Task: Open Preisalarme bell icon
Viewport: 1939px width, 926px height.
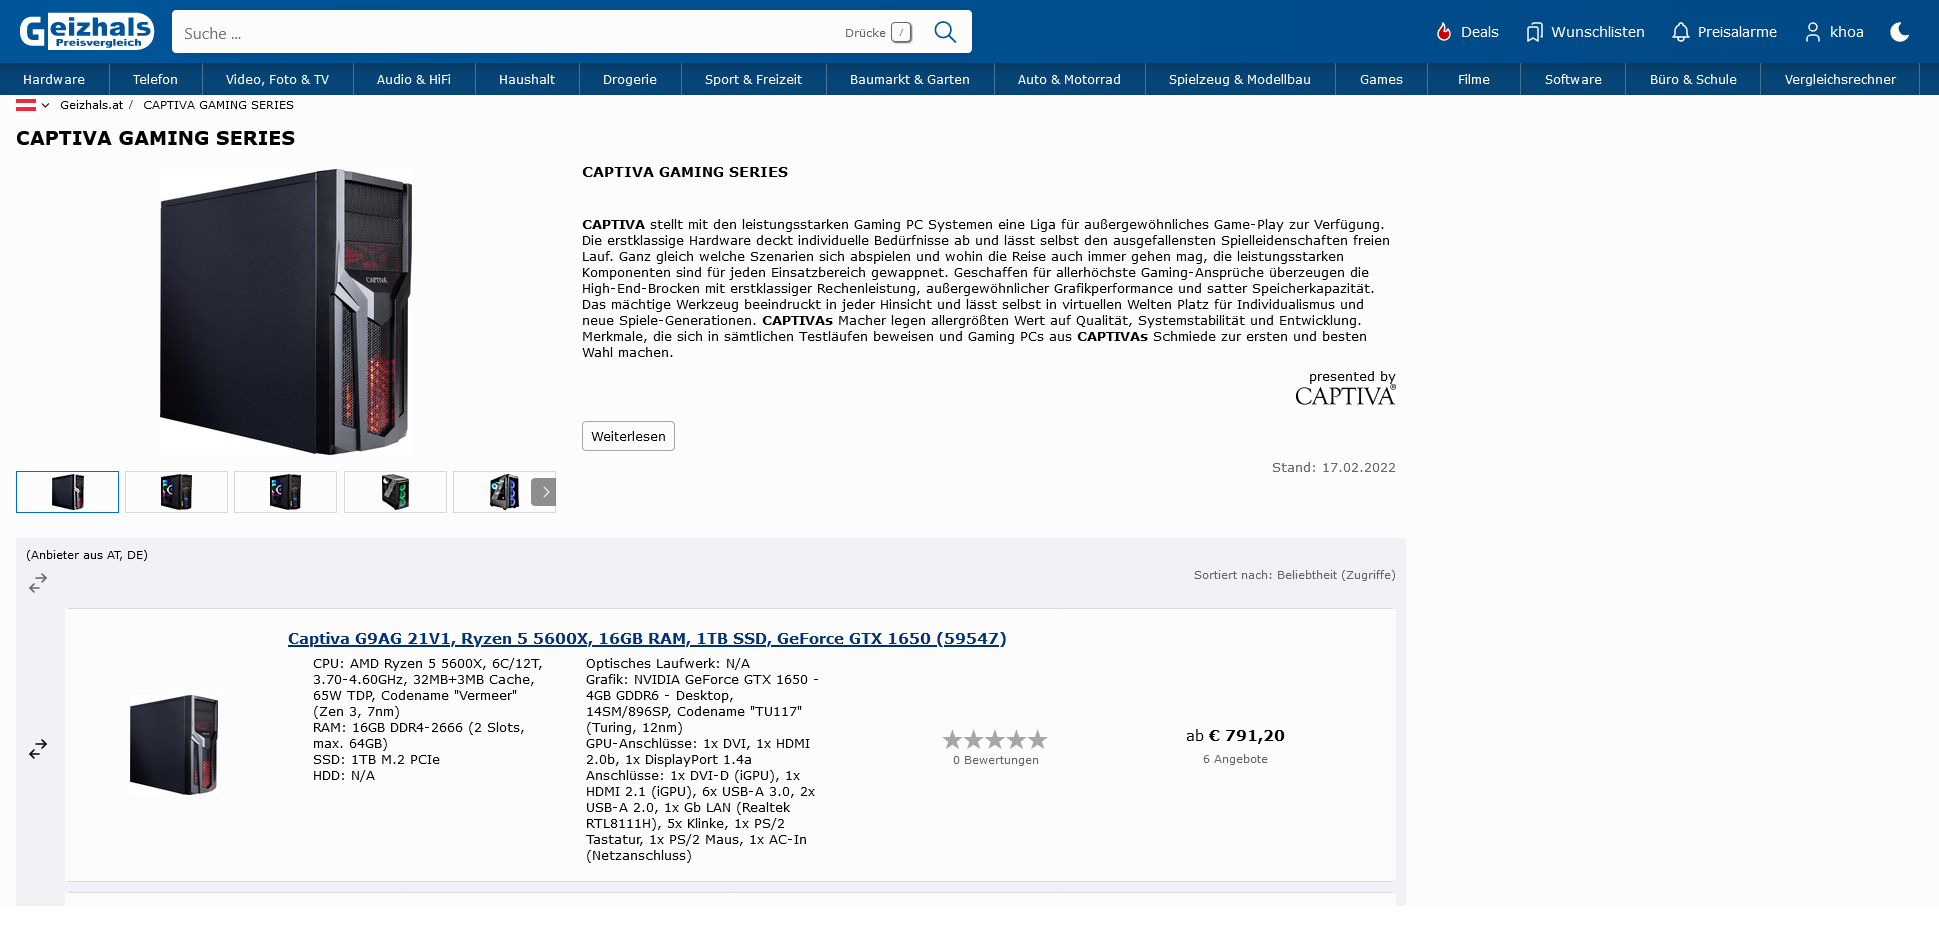Action: coord(1680,32)
